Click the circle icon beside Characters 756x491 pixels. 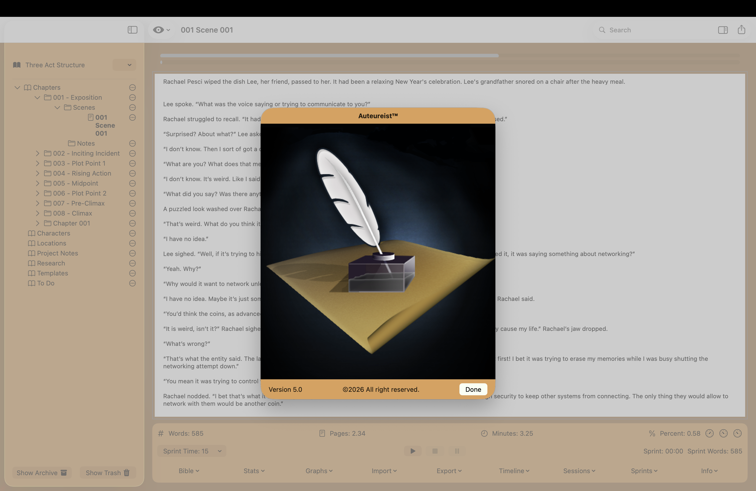point(132,233)
